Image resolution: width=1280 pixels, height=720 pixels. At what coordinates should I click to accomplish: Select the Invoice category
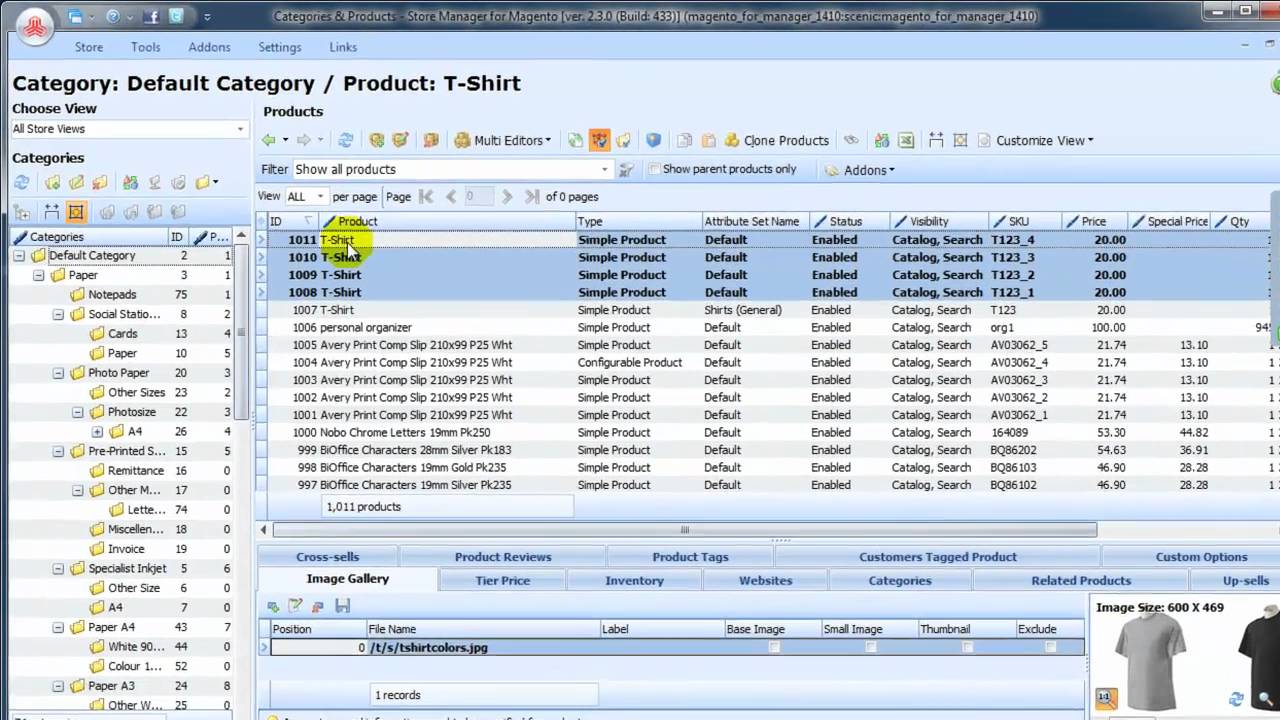[x=125, y=549]
